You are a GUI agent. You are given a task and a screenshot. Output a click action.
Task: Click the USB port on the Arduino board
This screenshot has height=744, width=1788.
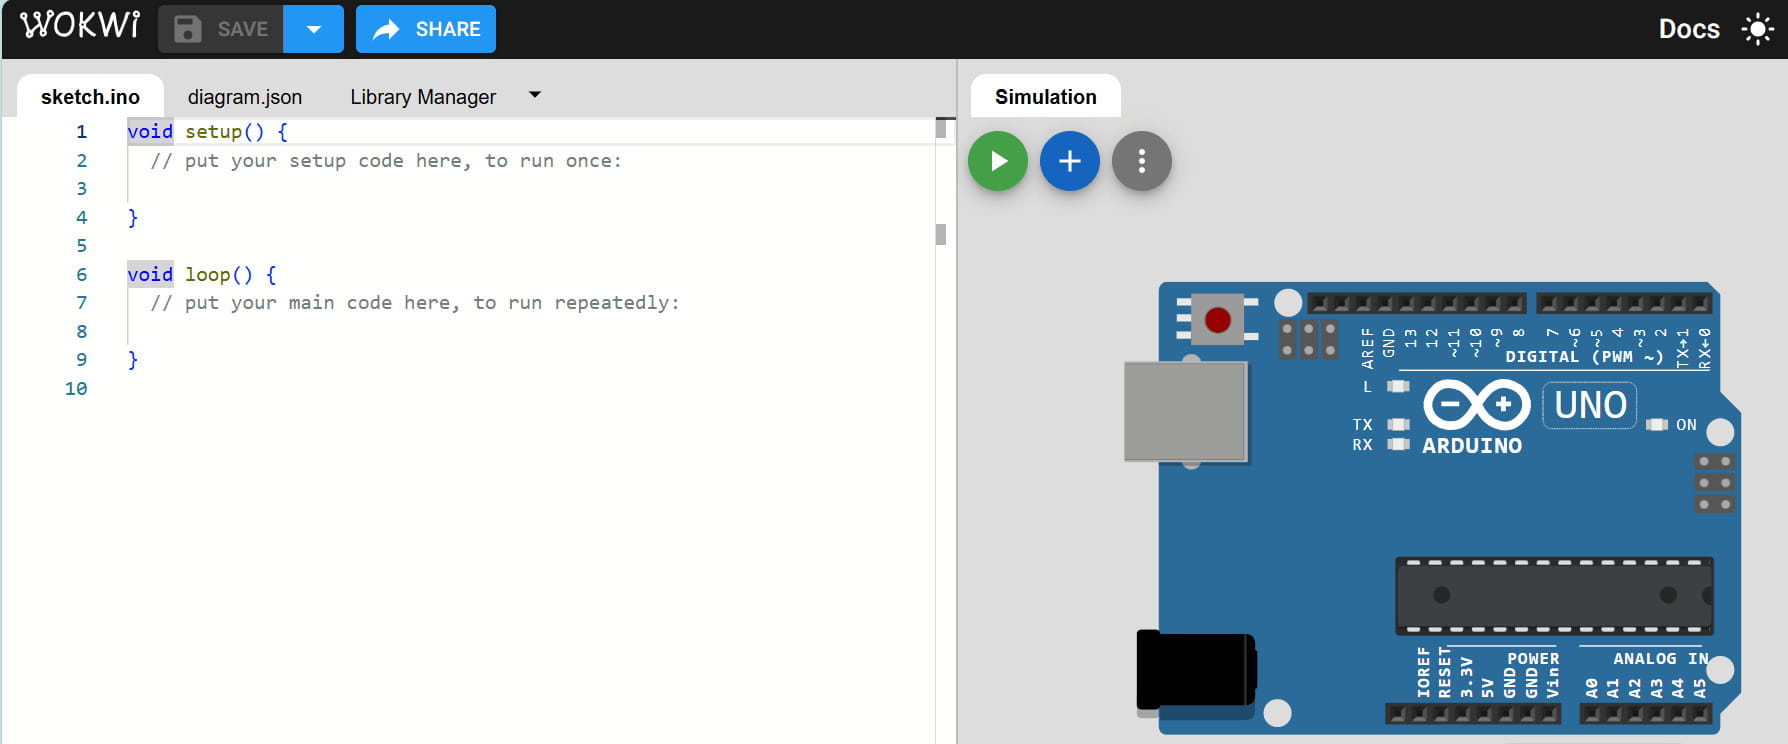1186,411
